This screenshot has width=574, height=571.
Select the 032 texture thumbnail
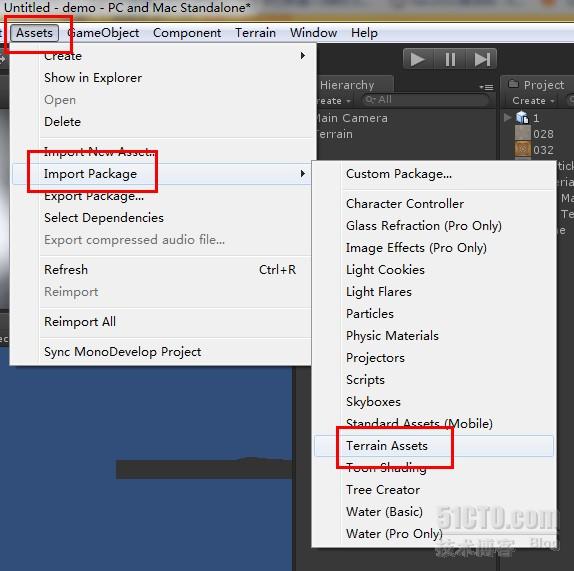click(x=522, y=149)
